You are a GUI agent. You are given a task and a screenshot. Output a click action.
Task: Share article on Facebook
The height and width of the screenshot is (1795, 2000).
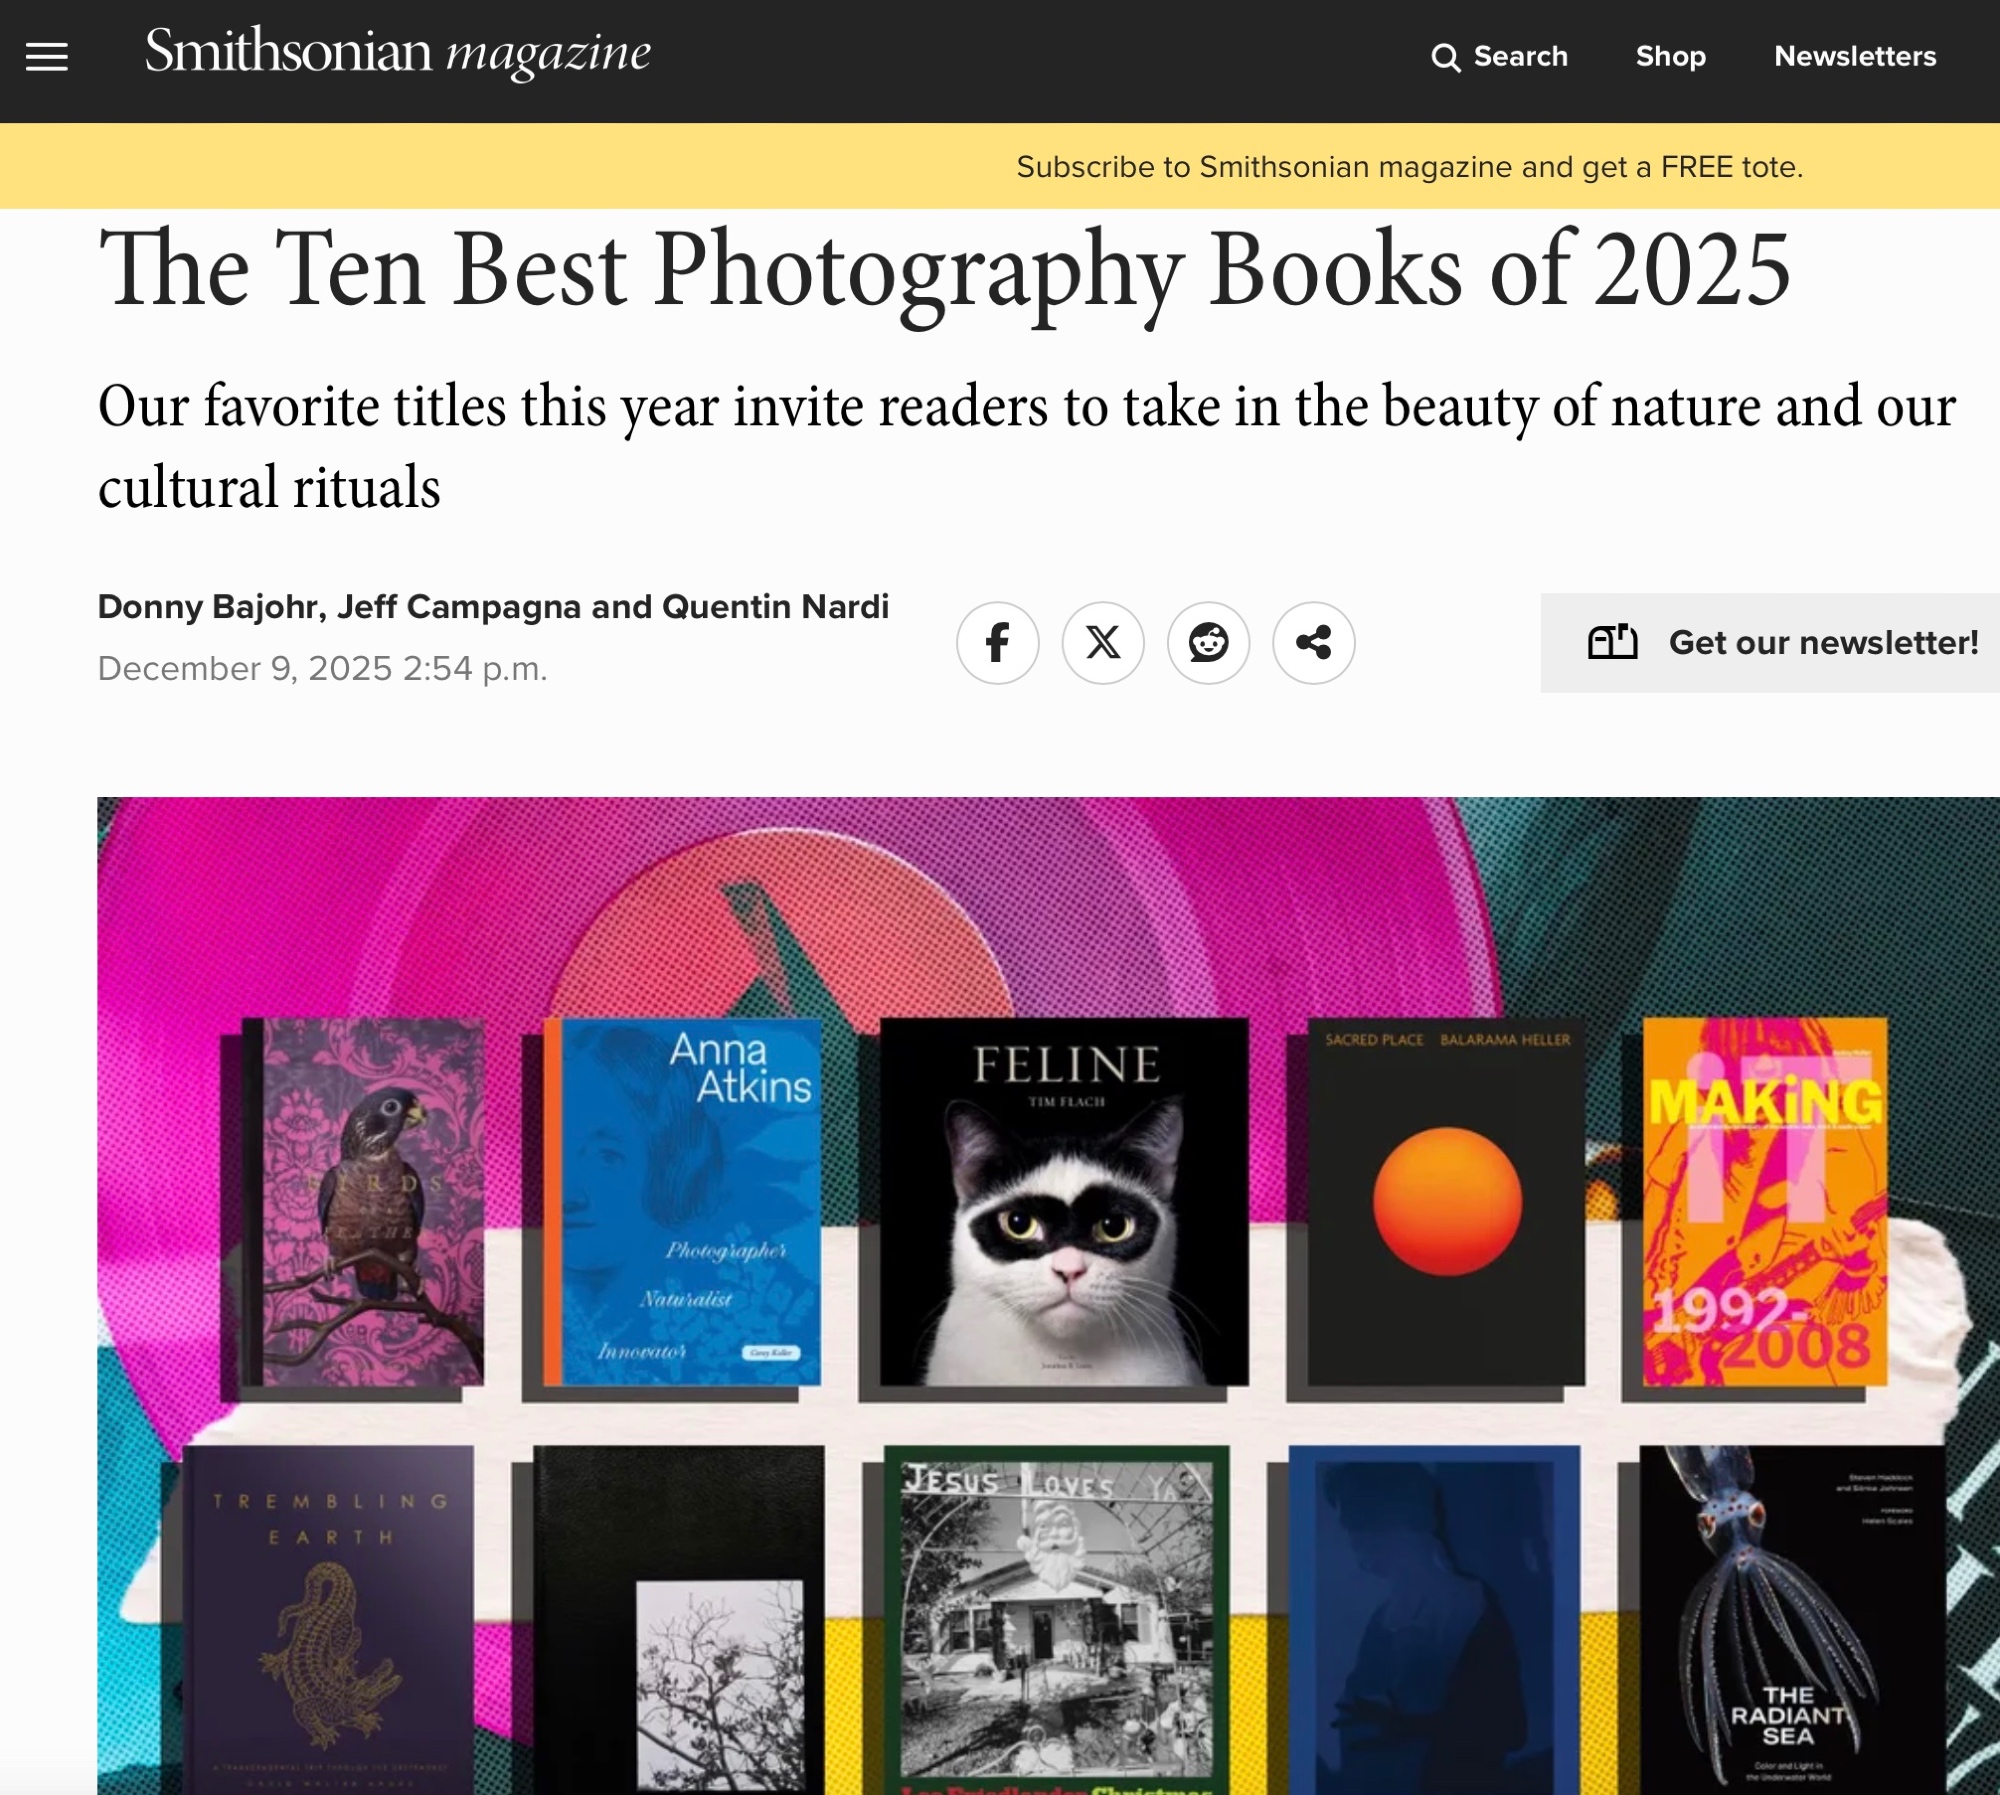(x=997, y=643)
